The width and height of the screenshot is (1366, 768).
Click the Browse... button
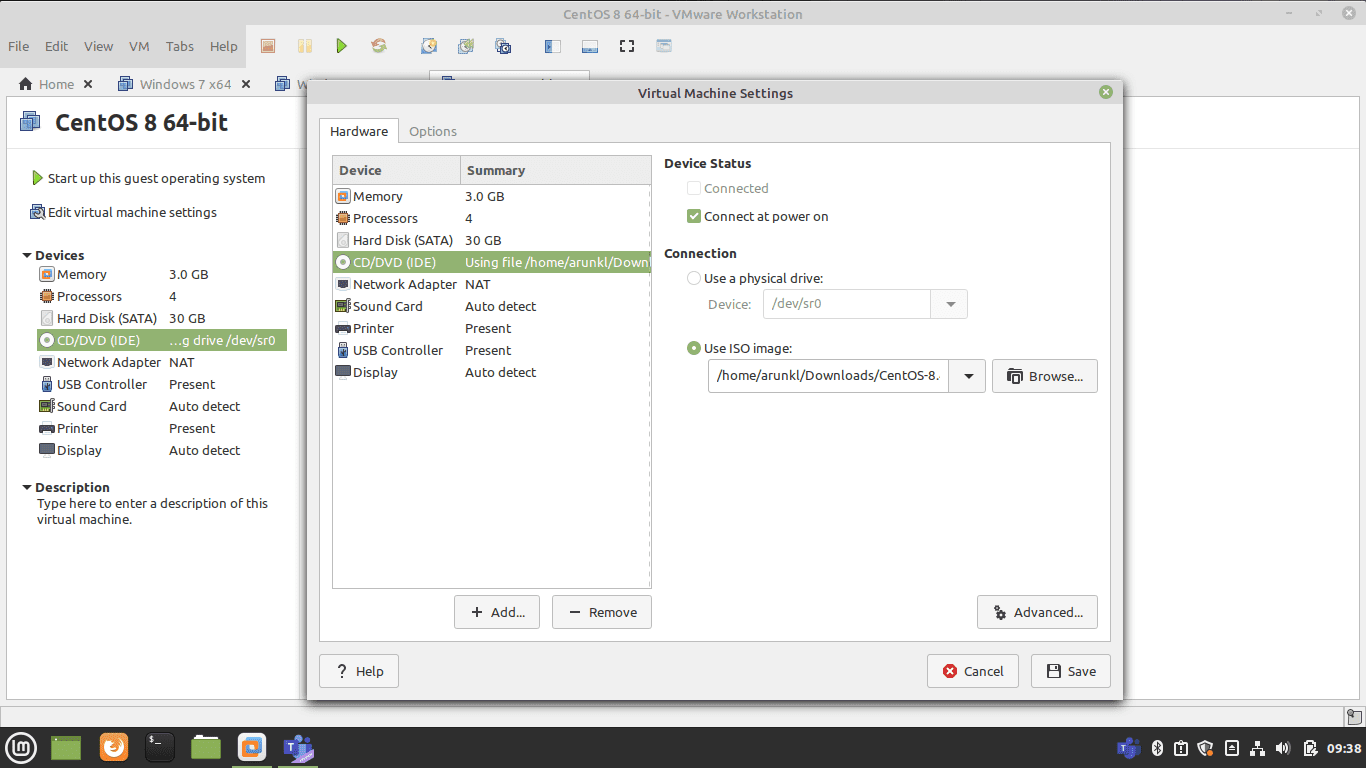pos(1045,376)
